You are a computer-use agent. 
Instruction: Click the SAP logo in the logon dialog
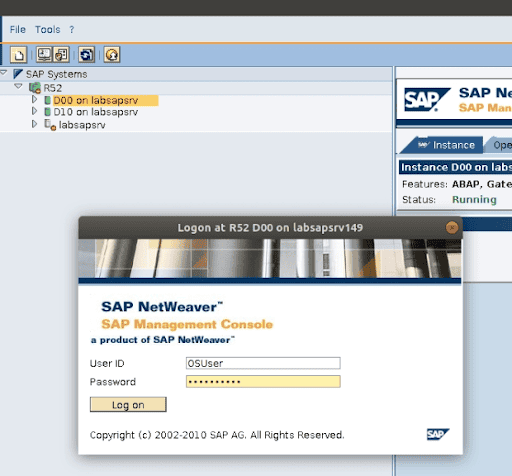438,434
